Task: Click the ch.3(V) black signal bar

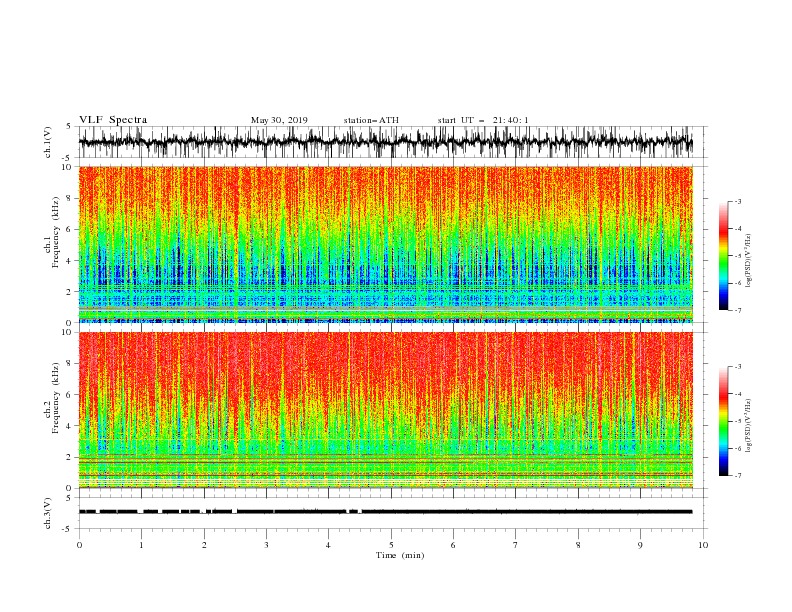Action: point(385,512)
